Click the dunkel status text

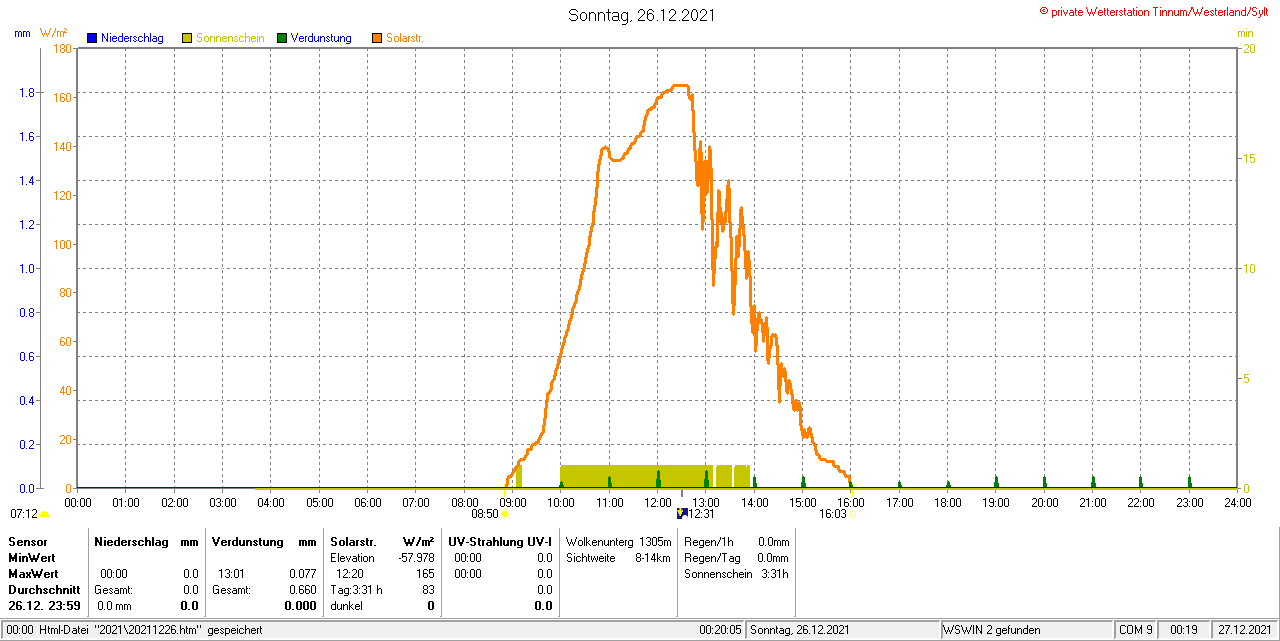[x=346, y=606]
